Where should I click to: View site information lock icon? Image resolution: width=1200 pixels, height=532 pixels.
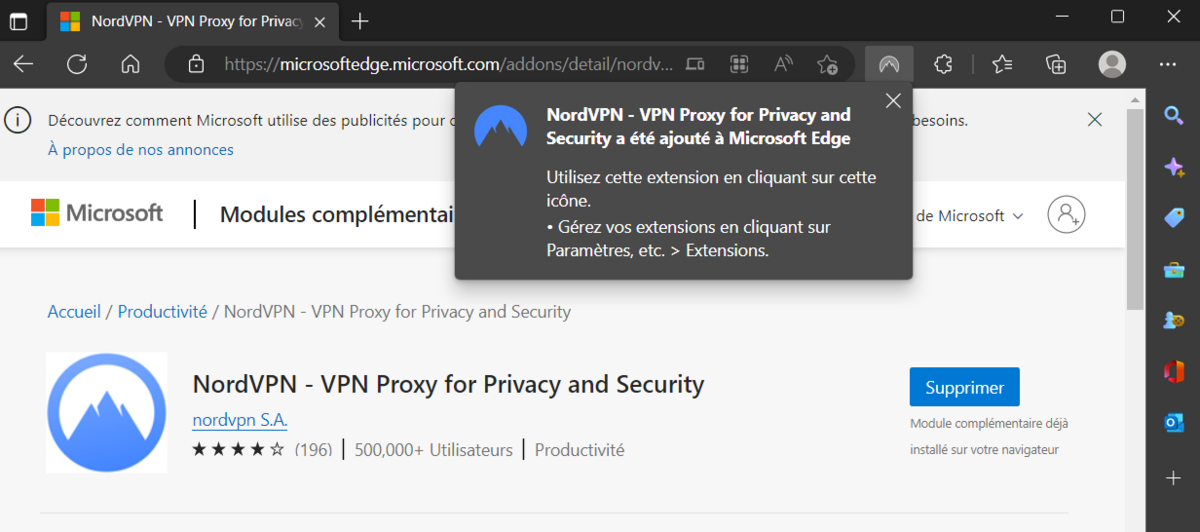tap(196, 64)
